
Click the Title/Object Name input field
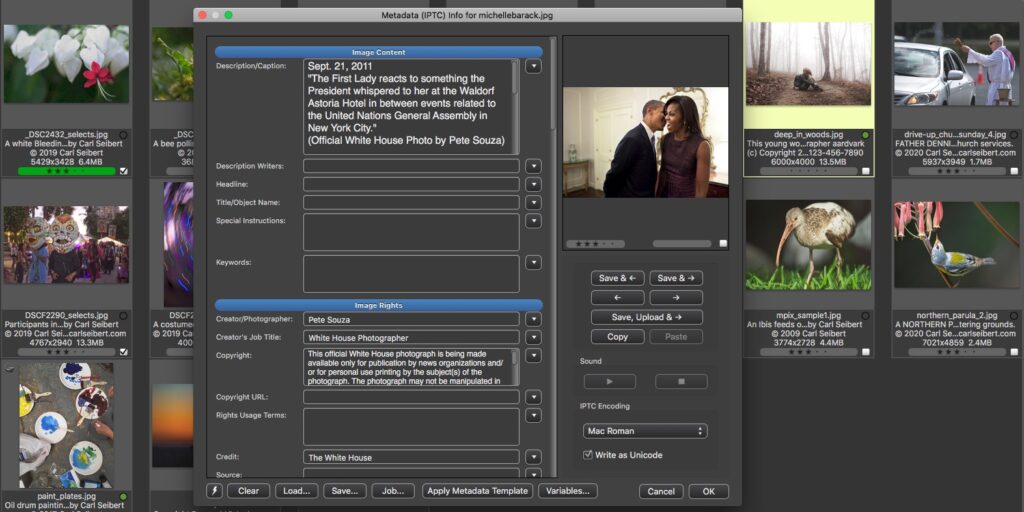click(411, 203)
